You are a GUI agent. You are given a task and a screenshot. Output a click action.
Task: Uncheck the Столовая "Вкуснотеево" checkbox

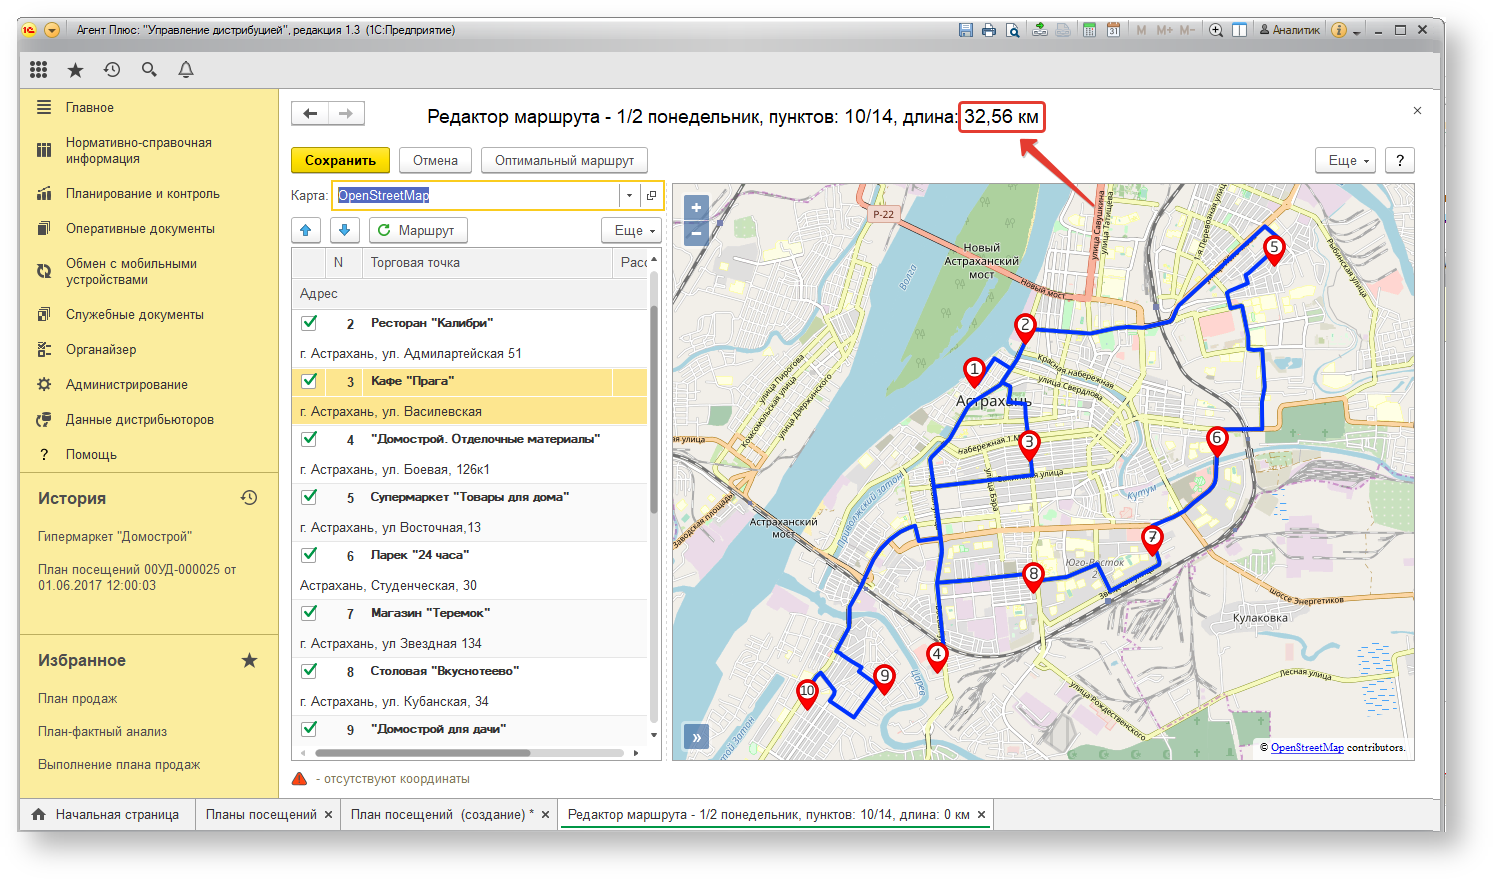click(309, 670)
